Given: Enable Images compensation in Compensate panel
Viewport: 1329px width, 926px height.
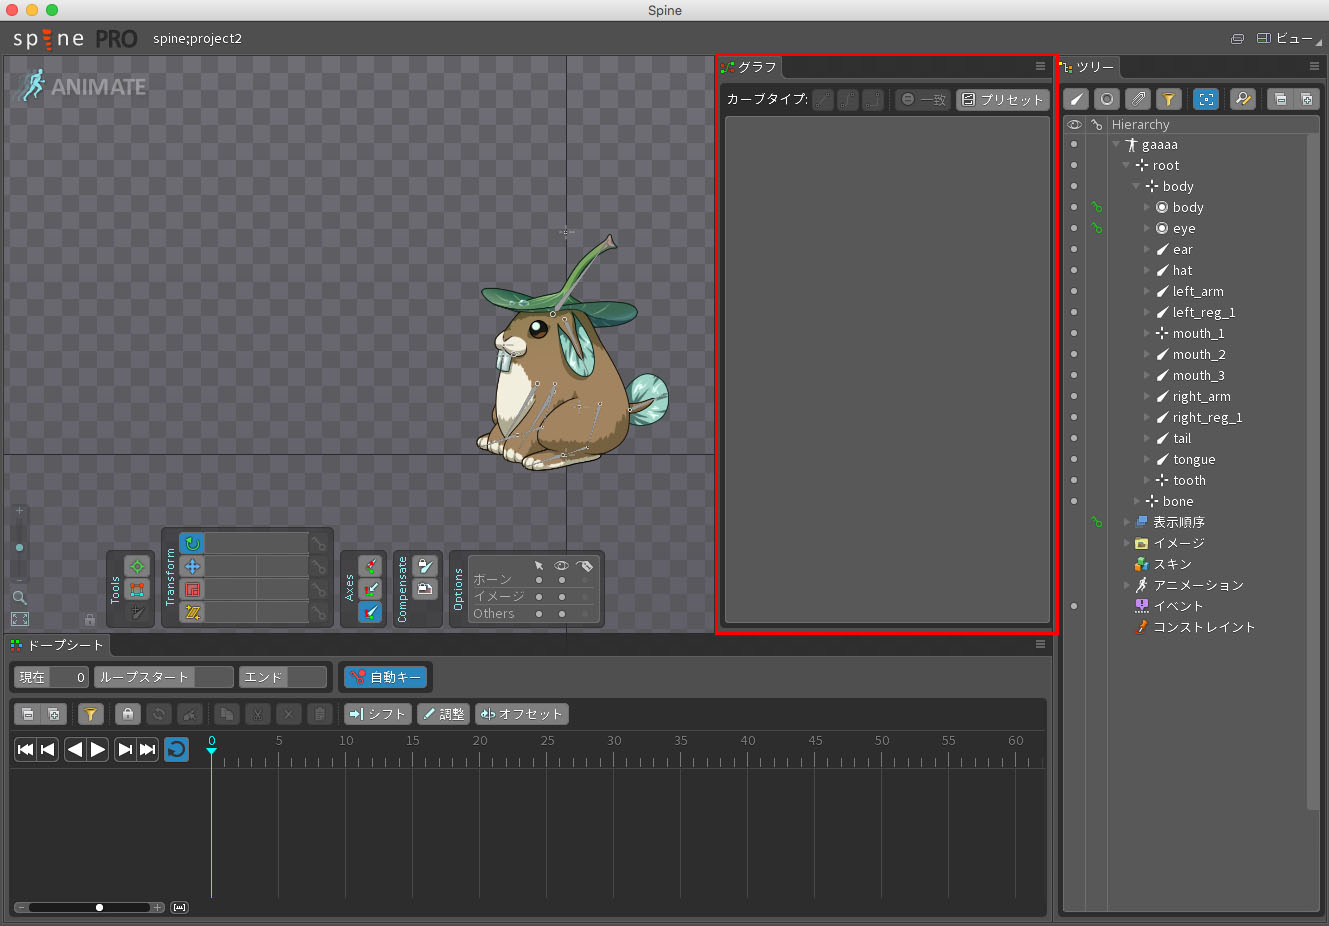Looking at the screenshot, I should point(424,589).
